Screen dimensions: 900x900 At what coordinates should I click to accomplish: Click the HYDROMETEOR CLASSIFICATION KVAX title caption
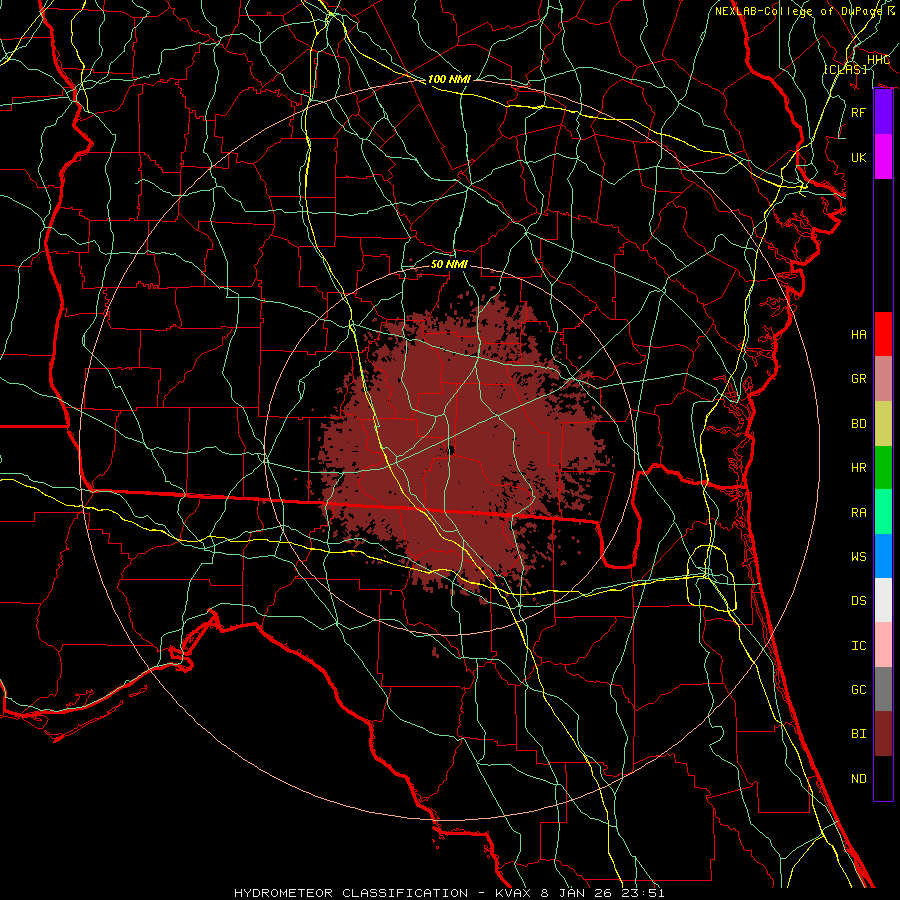(449, 893)
